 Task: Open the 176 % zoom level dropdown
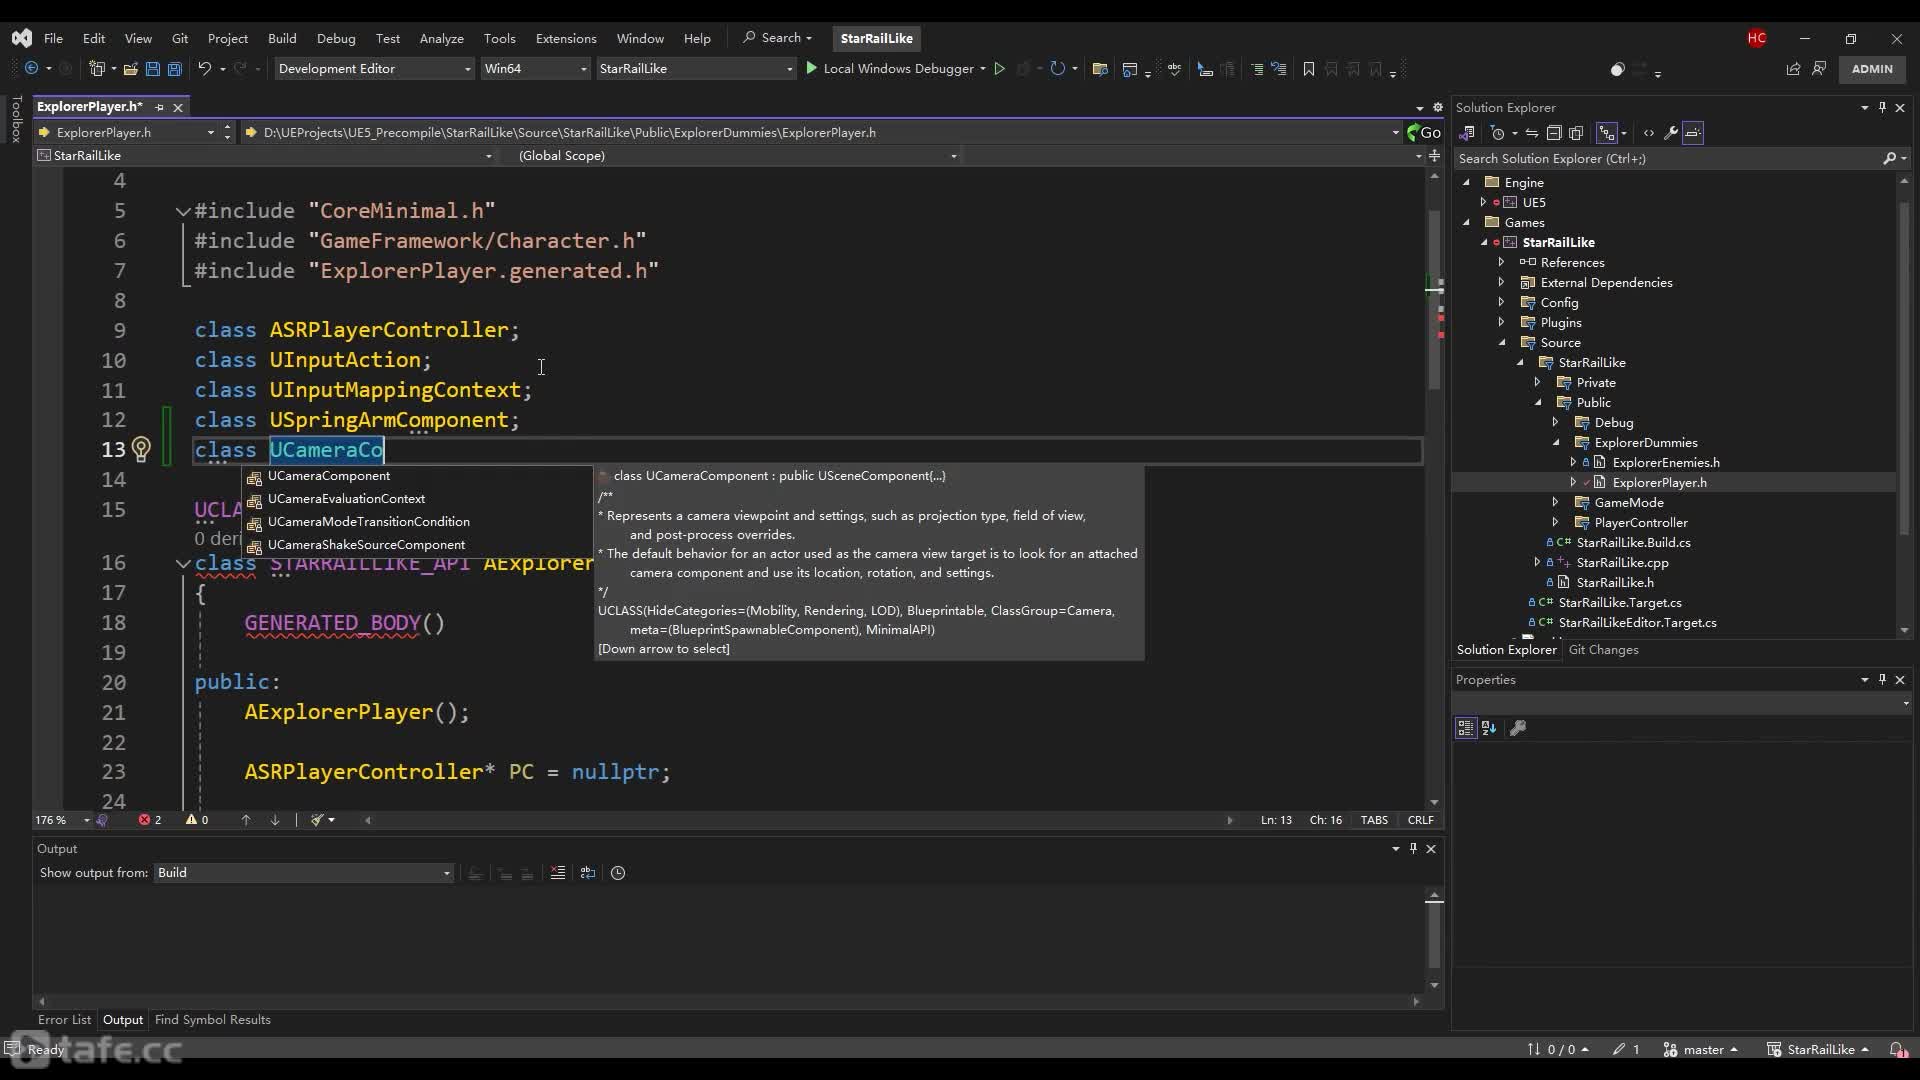63,820
